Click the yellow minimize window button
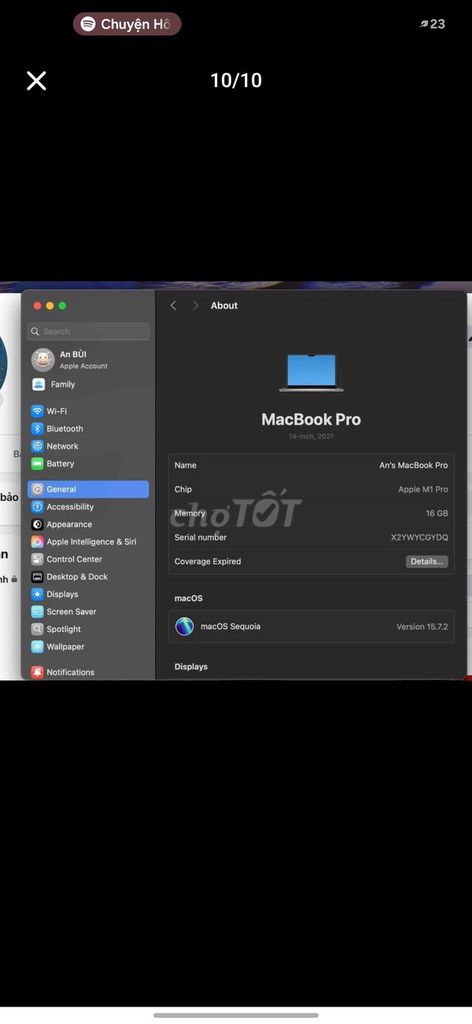The image size is (472, 1024). pyautogui.click(x=50, y=306)
